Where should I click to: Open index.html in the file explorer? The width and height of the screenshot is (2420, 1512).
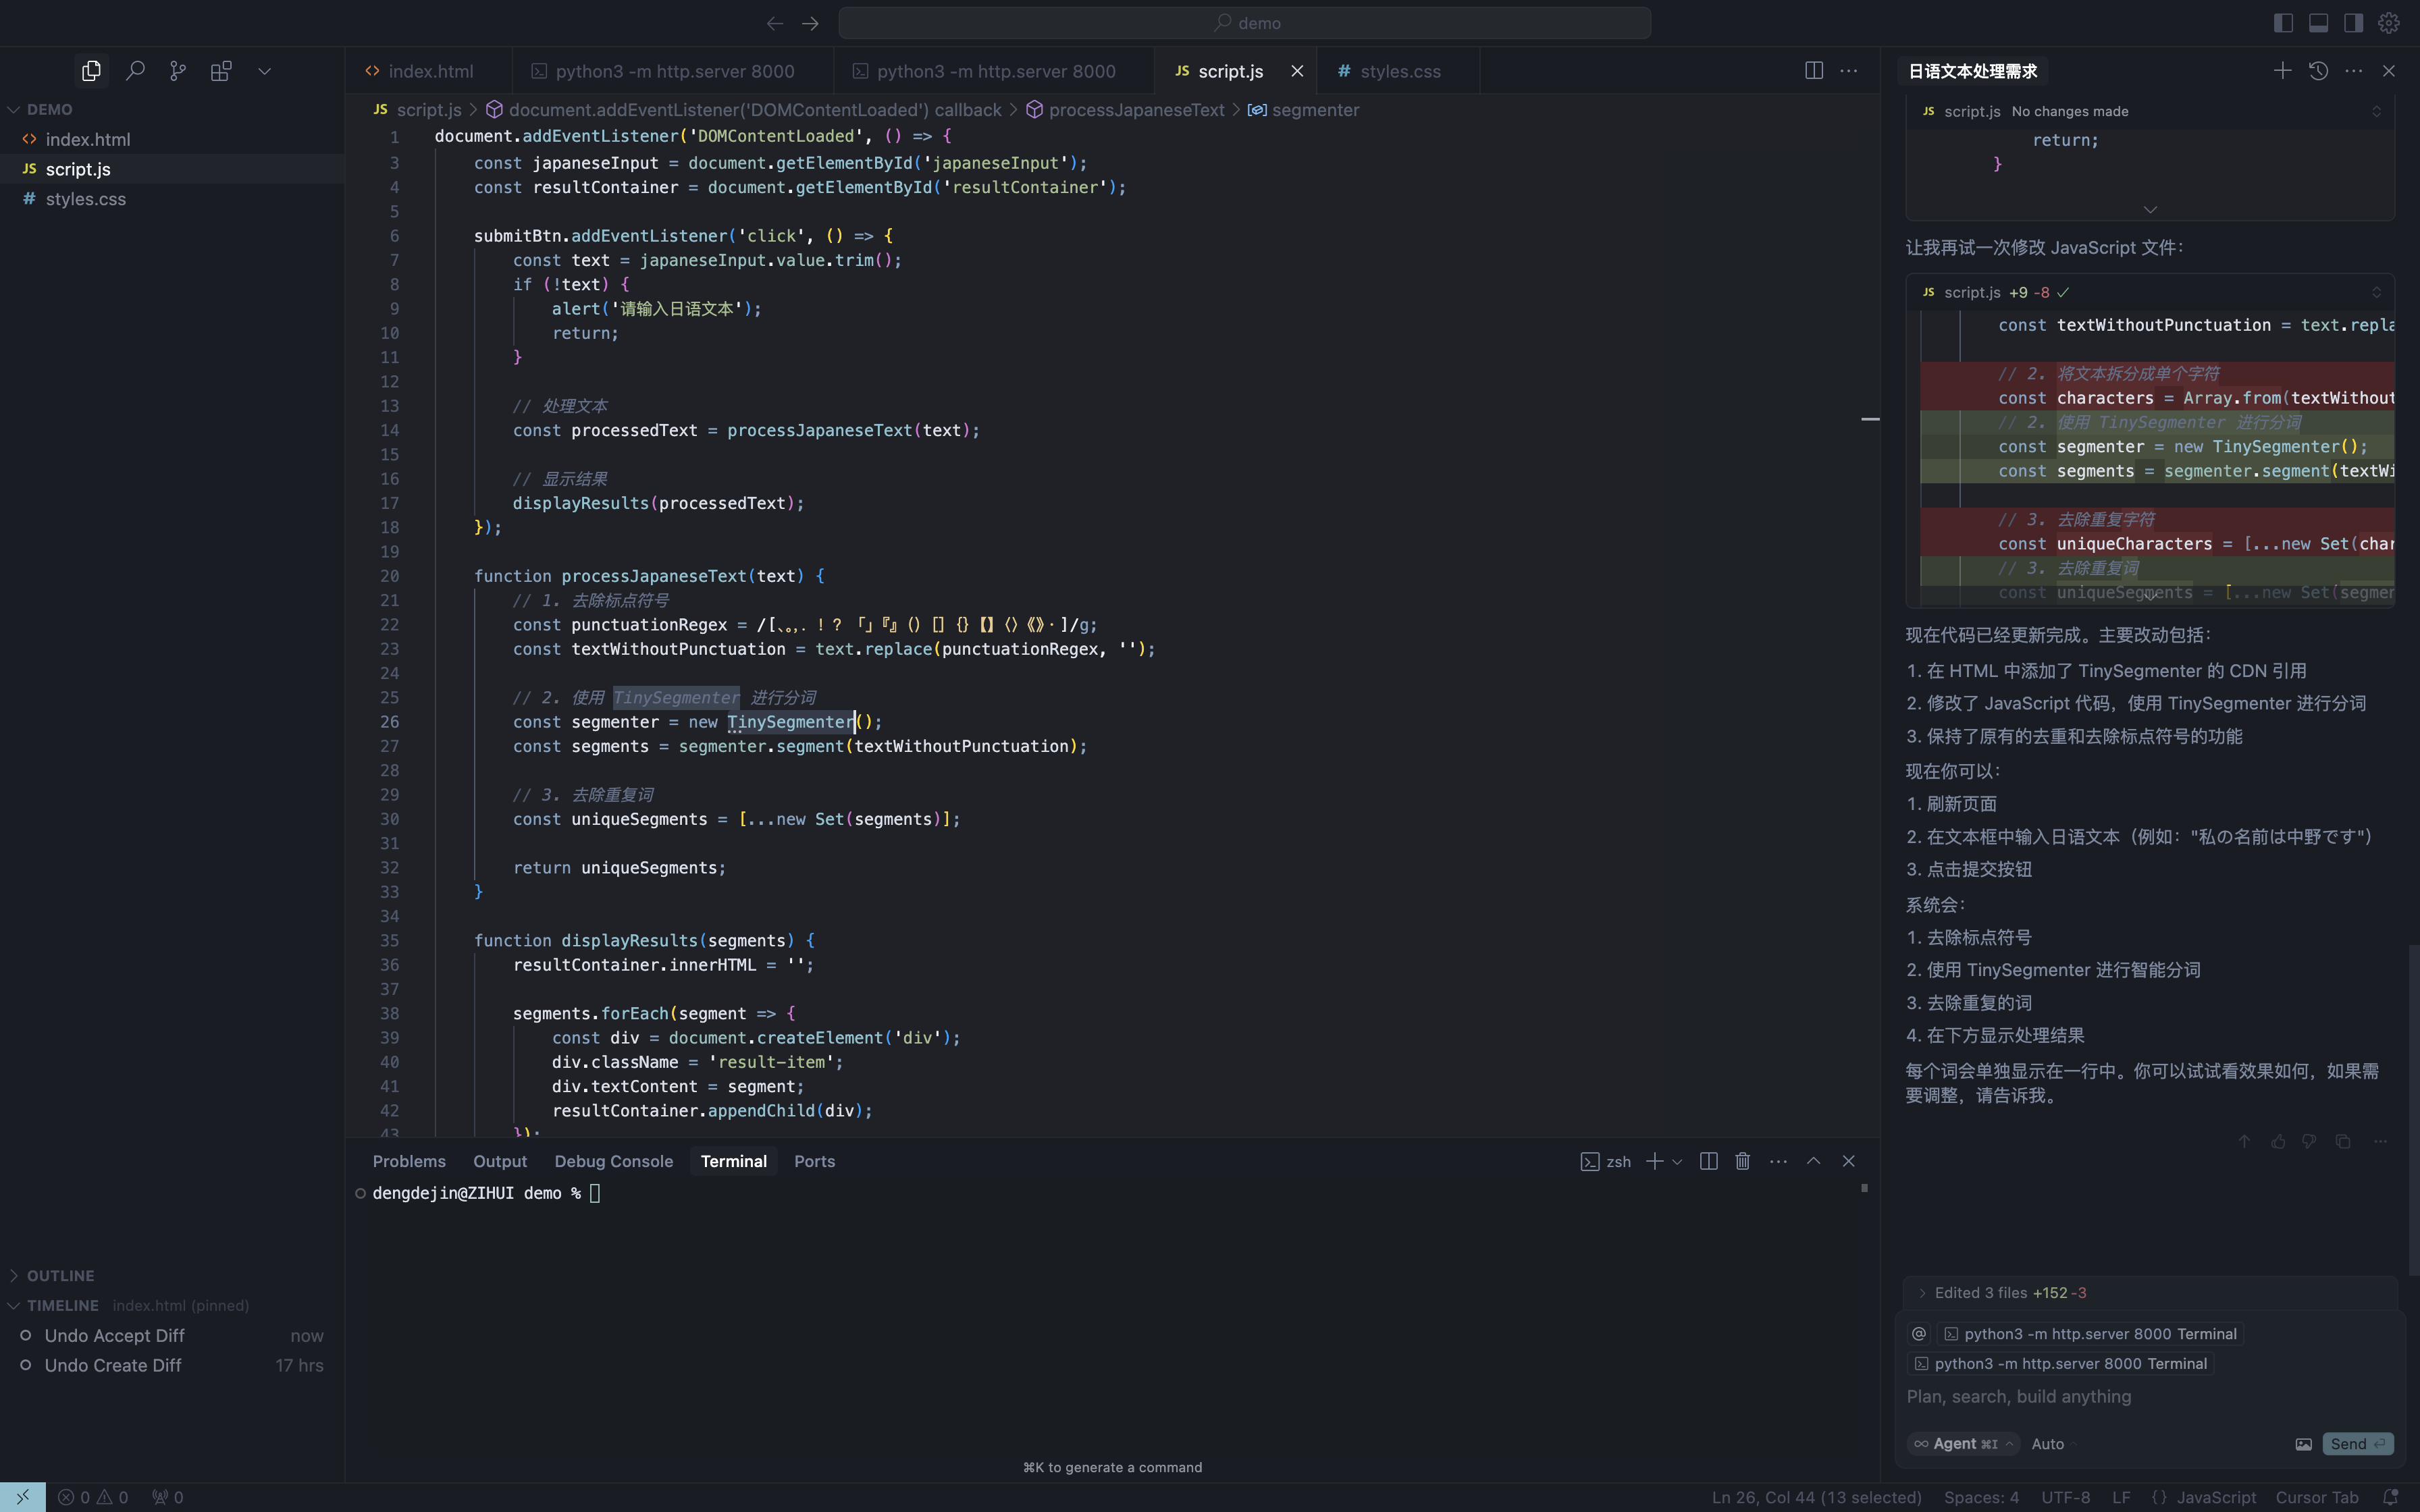88,140
